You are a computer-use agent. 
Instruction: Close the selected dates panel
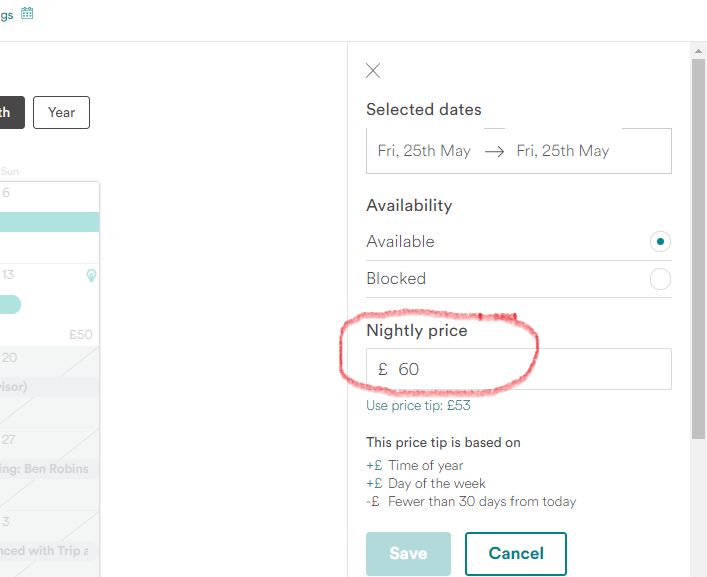click(373, 70)
